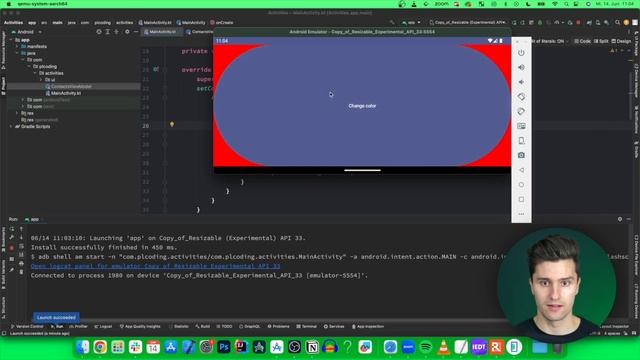Click the MainActivity.kt breadcrumb in the navigation bar

155,22
